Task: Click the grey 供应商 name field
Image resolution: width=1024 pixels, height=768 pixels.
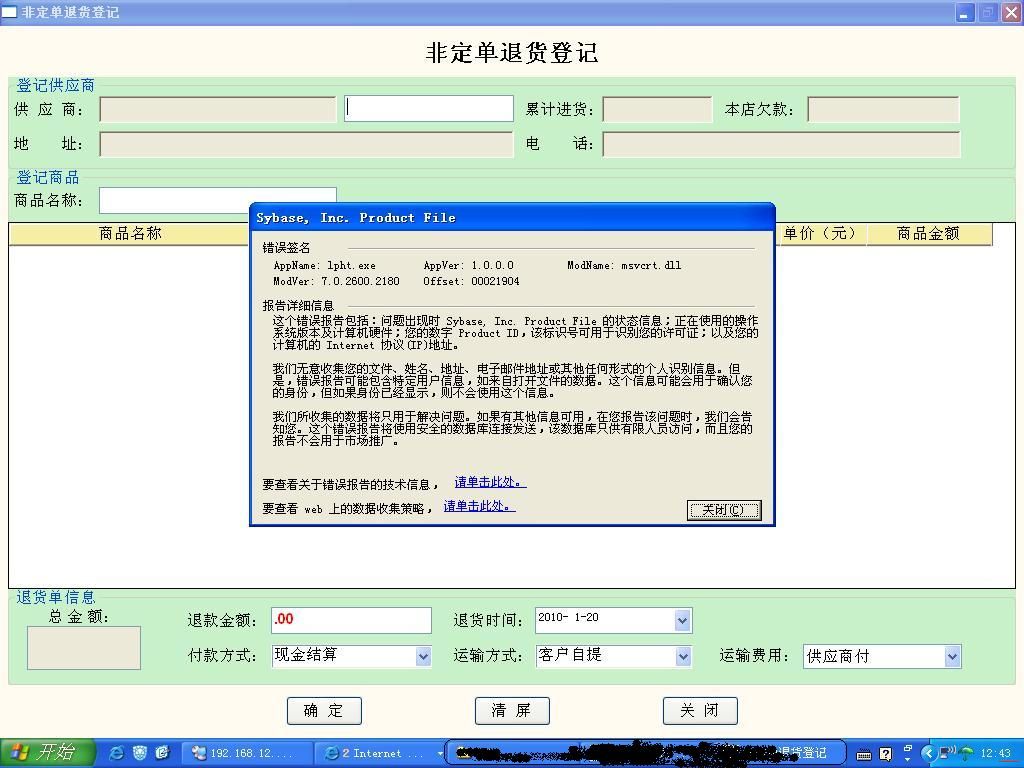Action: click(217, 109)
